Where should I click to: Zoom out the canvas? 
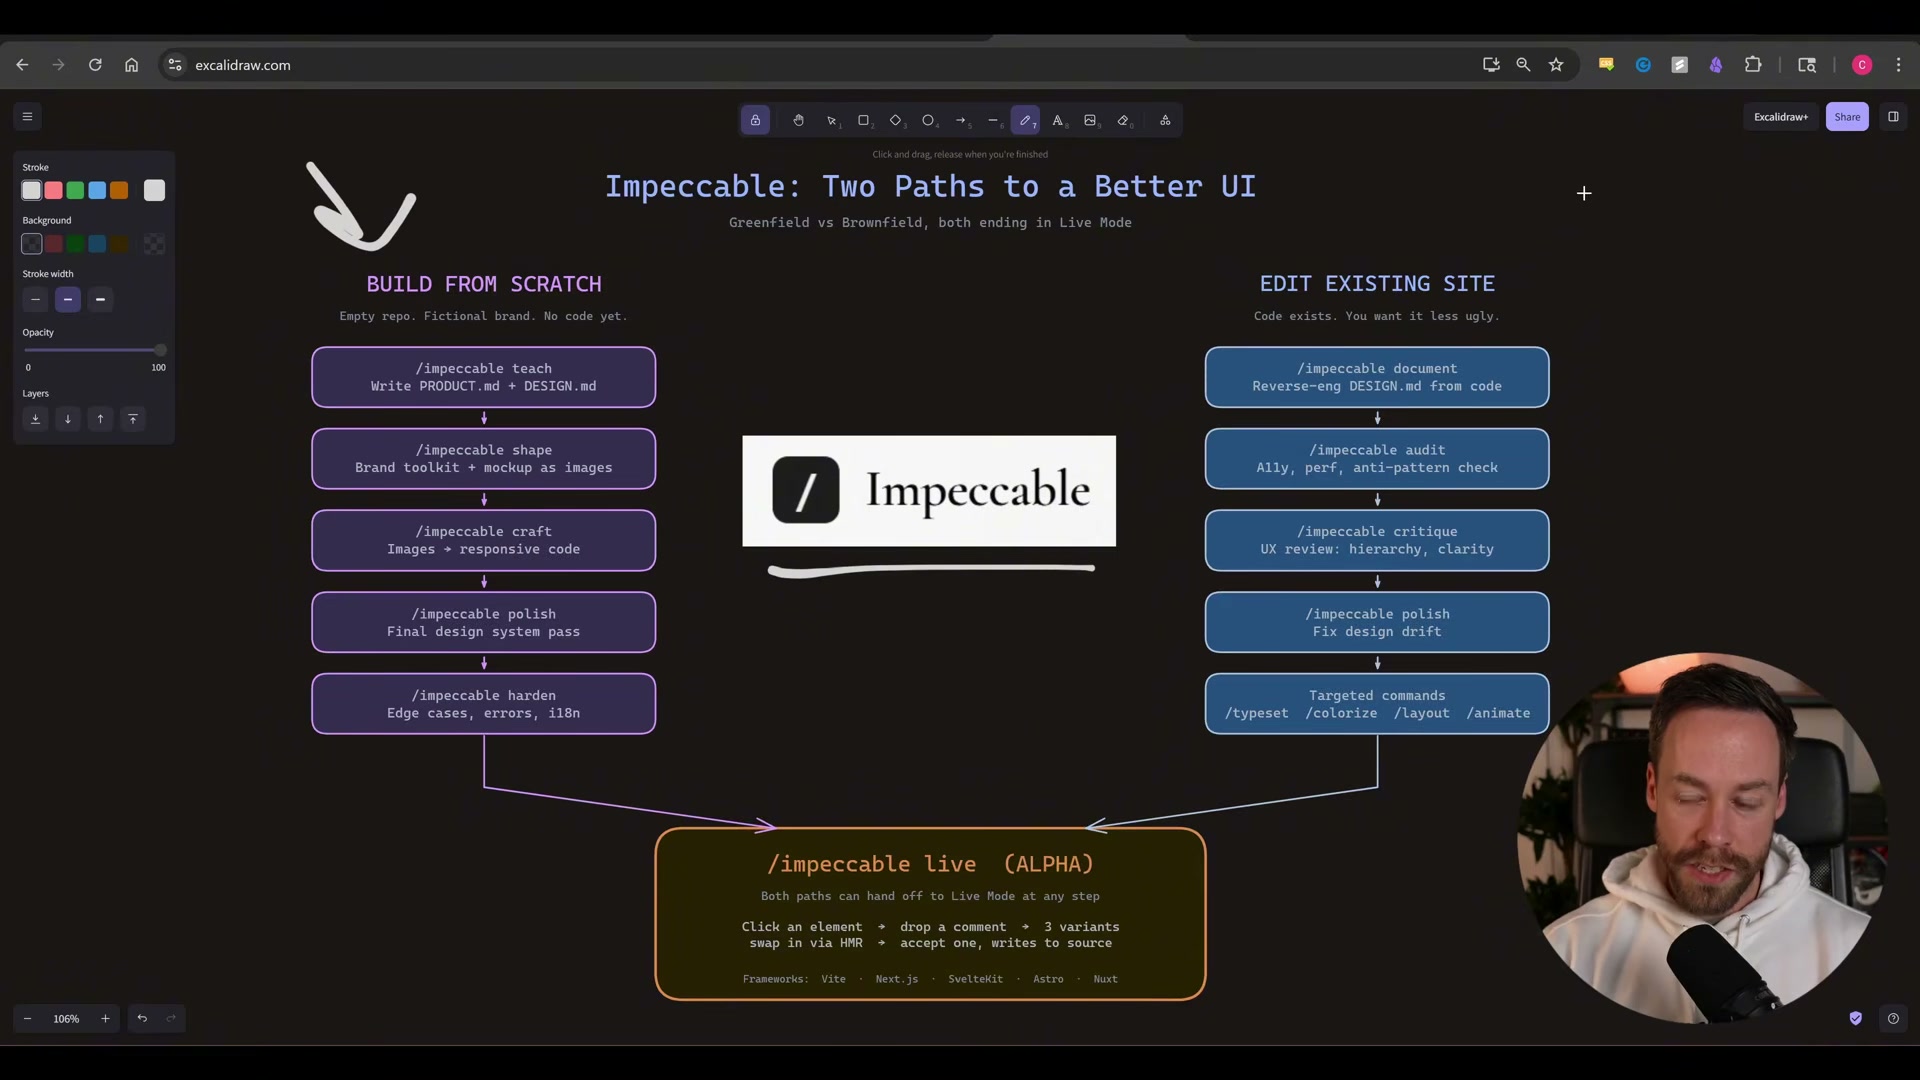[28, 1018]
